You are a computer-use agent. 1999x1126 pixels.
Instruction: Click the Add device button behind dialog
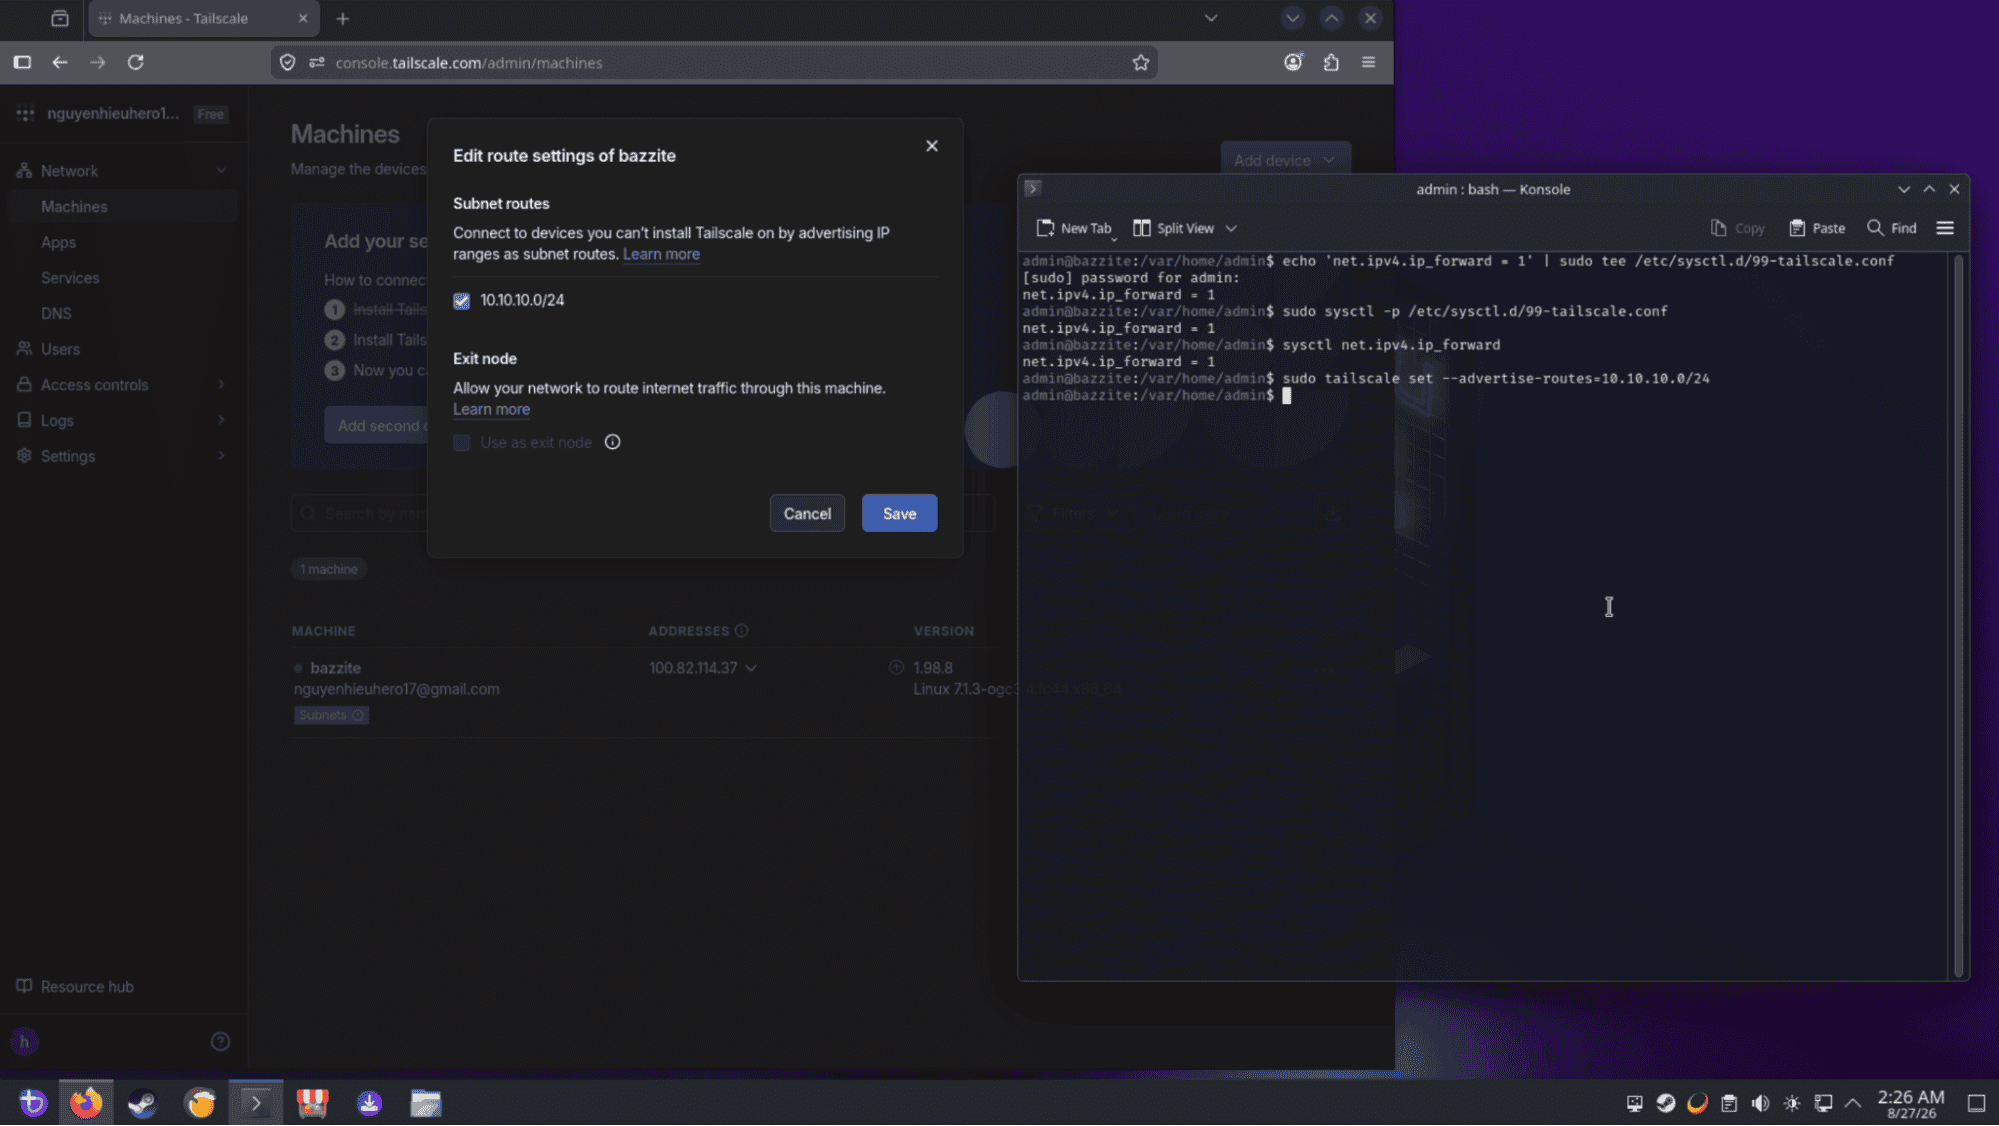point(1284,160)
